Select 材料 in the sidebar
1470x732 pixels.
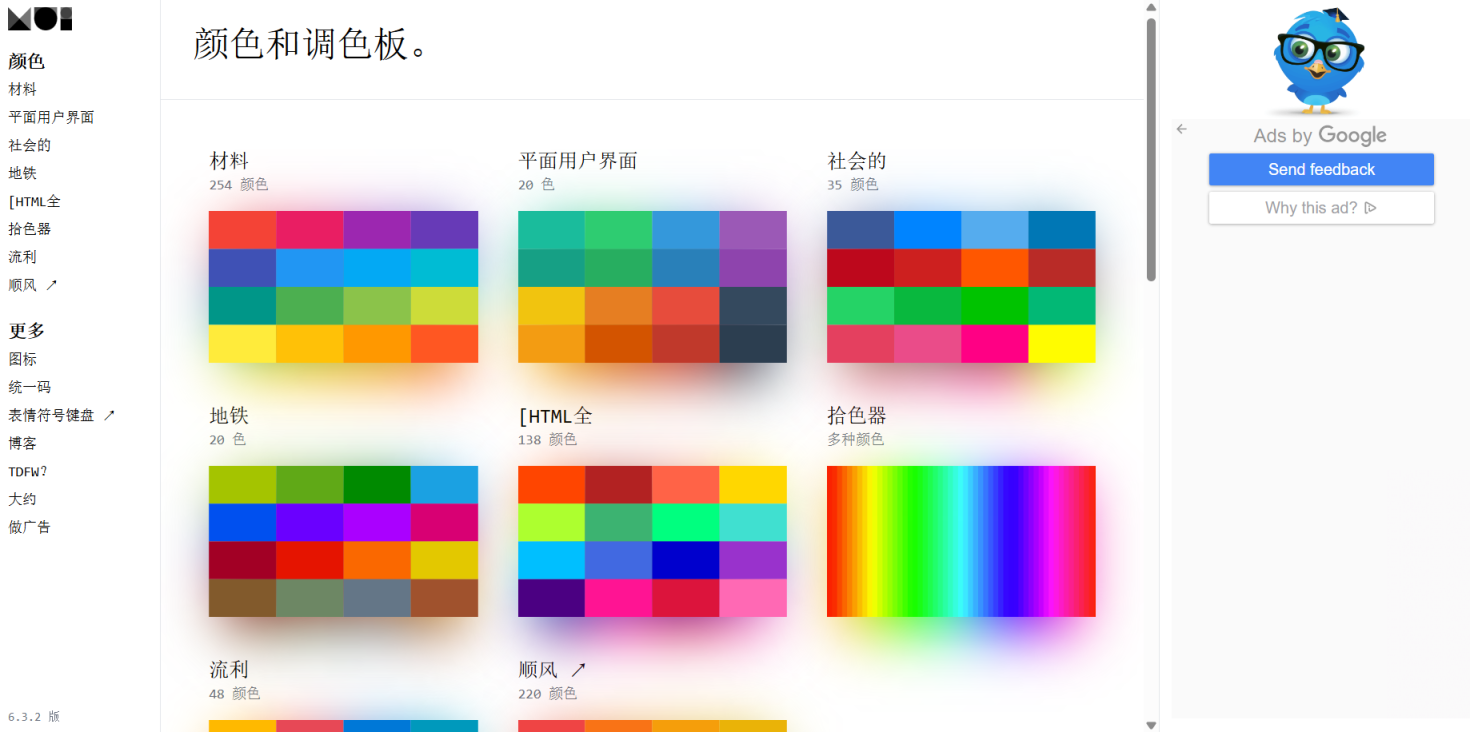click(22, 88)
